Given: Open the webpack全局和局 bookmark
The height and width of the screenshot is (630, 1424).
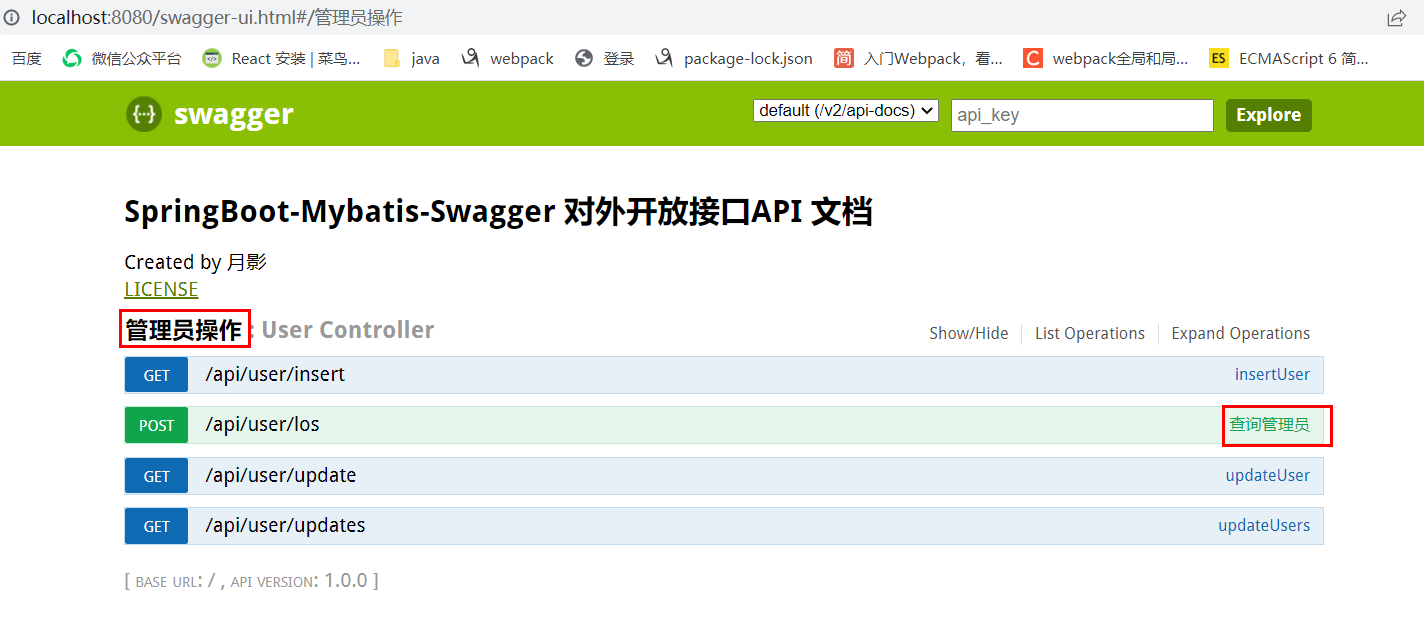Looking at the screenshot, I should click(x=1106, y=58).
